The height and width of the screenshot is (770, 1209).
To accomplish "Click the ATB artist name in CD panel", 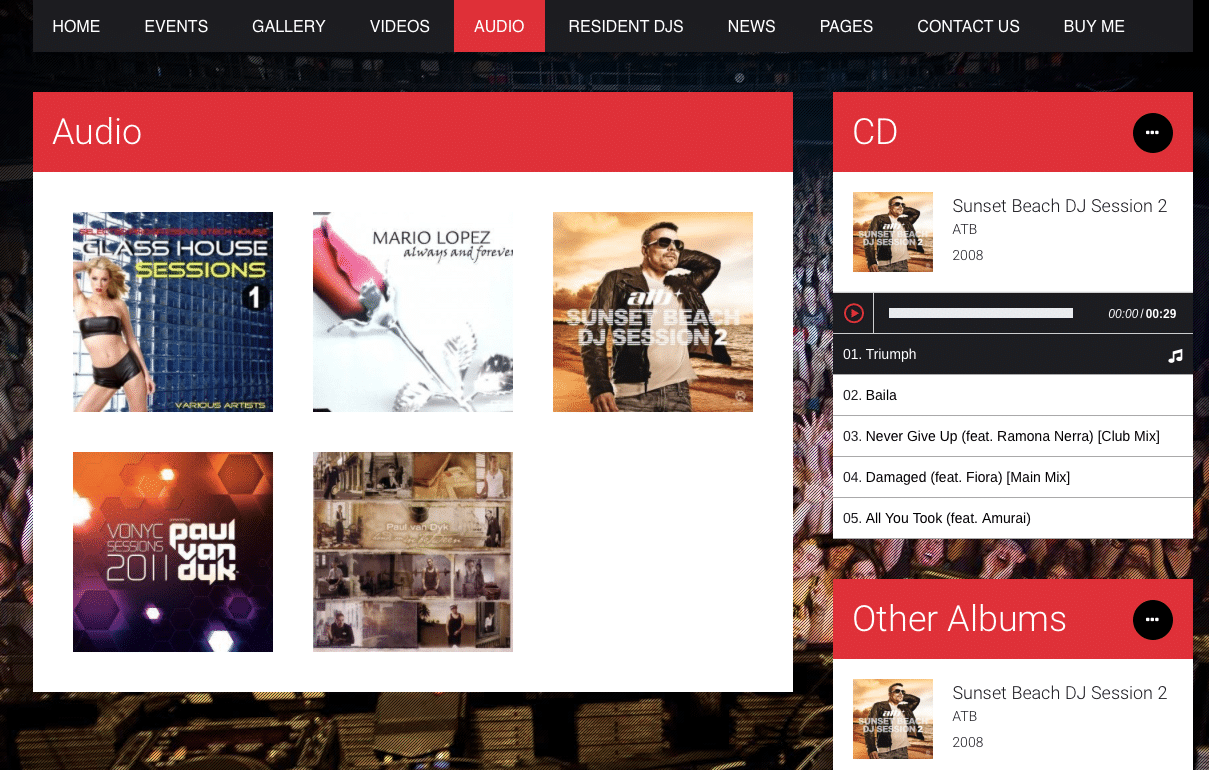I will coord(965,230).
